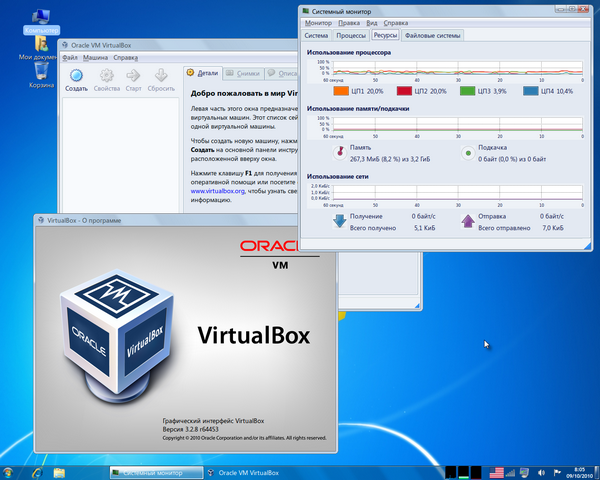Screen dimensions: 600x480
Task: Open the Правка menu in System Monitor
Action: pos(349,23)
